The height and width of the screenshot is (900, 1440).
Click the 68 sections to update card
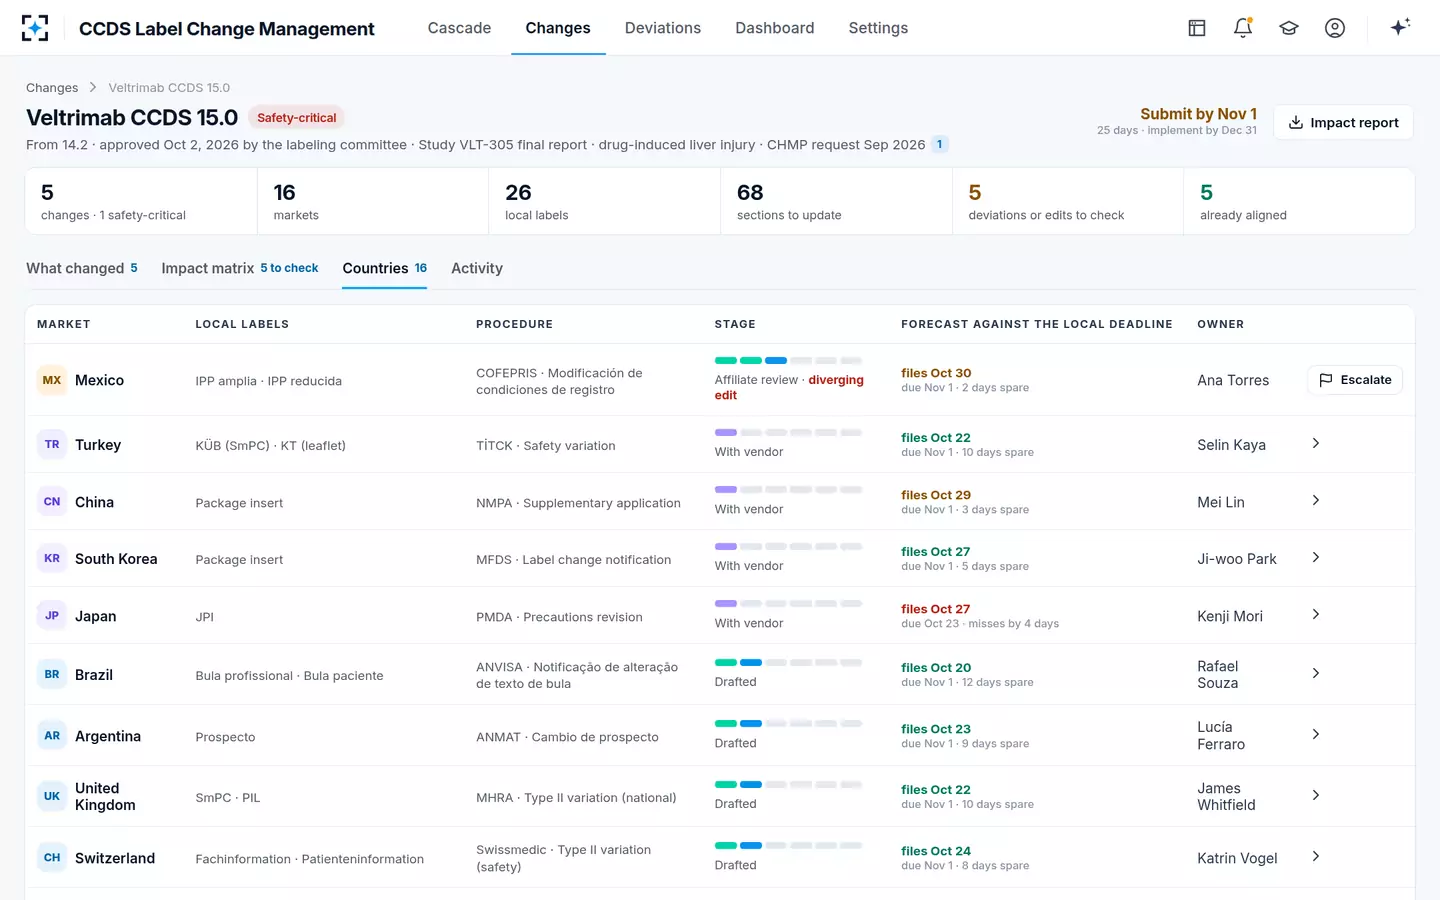(x=836, y=201)
